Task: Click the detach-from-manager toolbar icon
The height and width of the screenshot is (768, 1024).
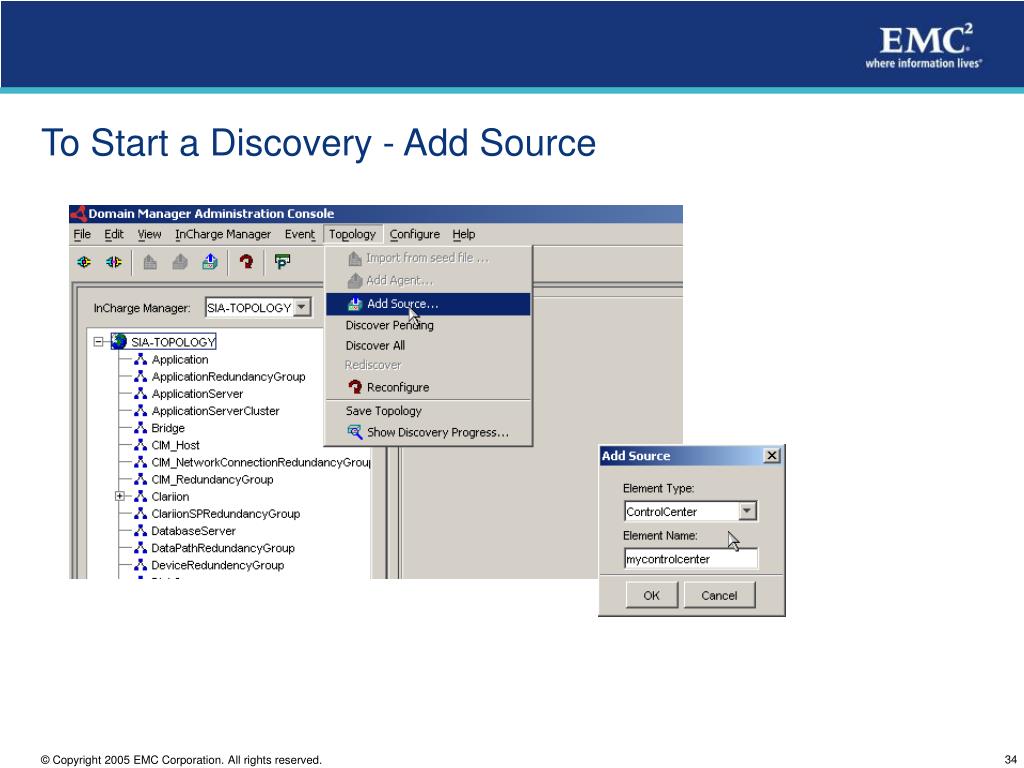Action: (114, 262)
